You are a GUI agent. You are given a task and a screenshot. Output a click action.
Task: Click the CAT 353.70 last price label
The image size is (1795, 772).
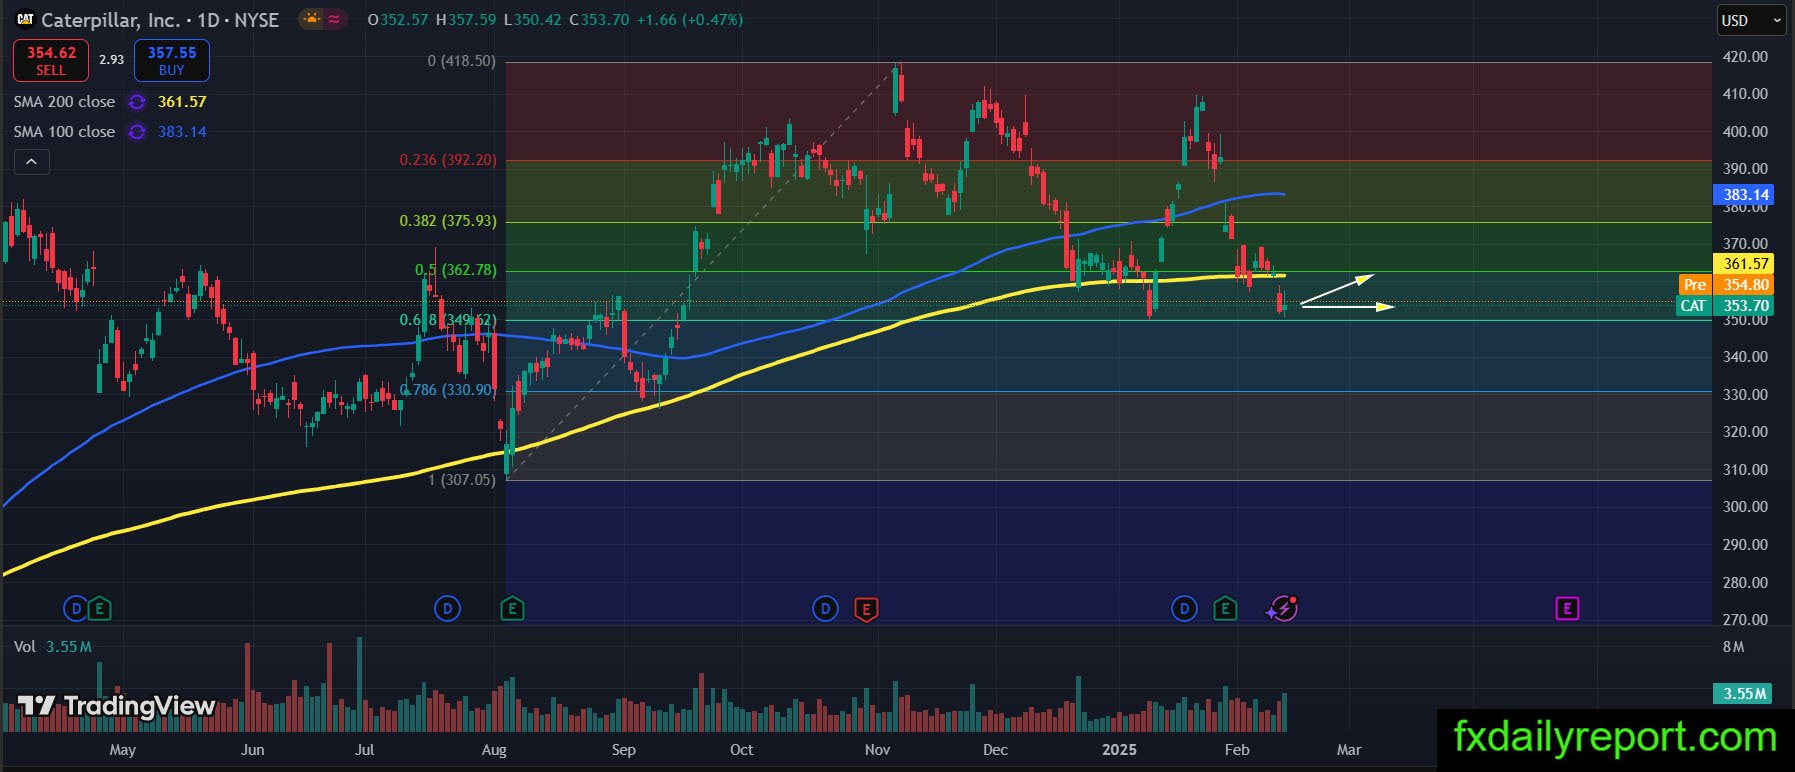1726,306
